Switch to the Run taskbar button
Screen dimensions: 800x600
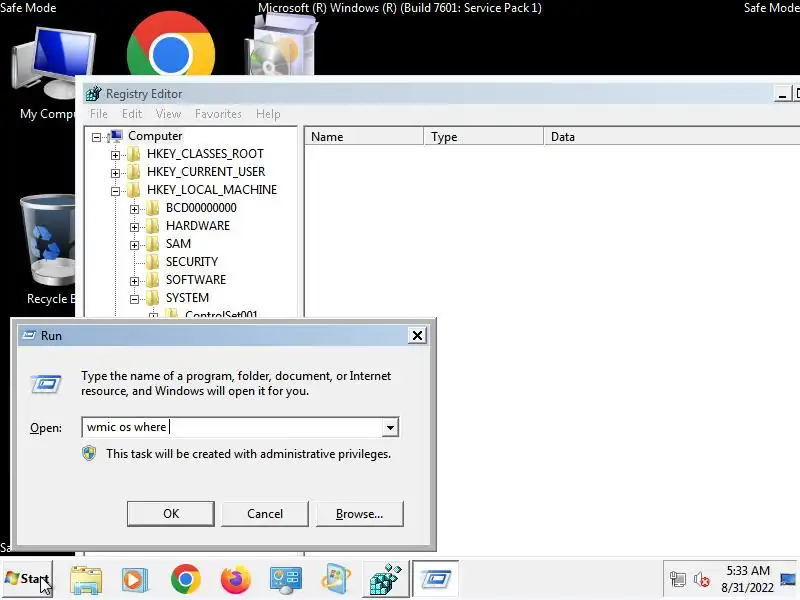(435, 579)
